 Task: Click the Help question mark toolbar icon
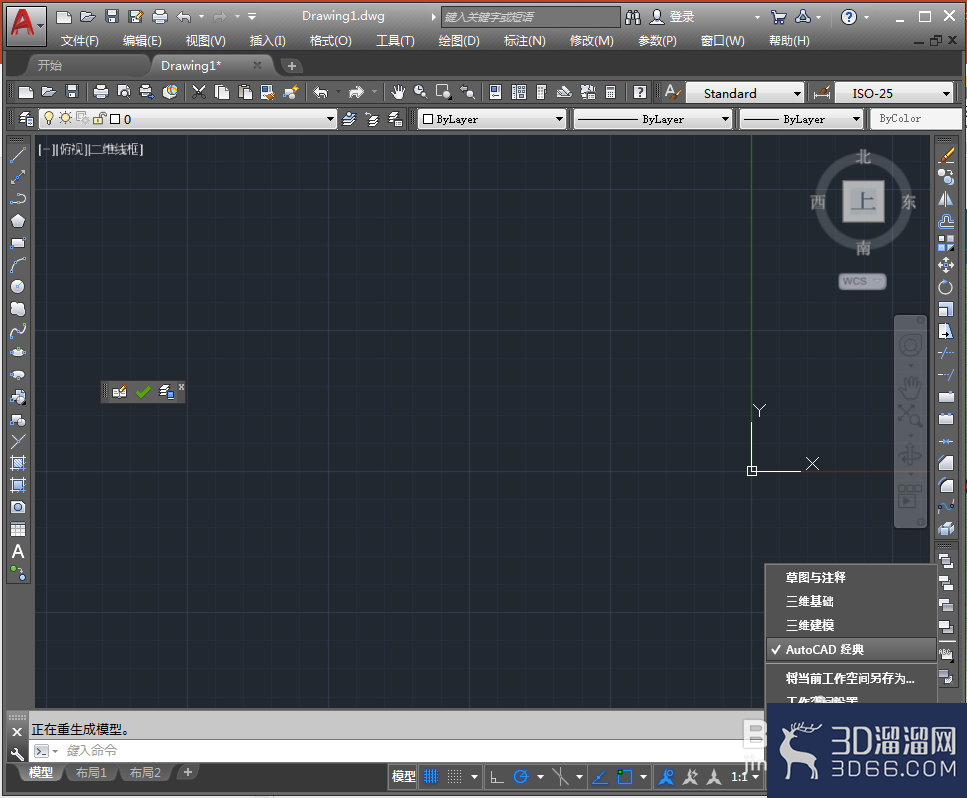(640, 93)
